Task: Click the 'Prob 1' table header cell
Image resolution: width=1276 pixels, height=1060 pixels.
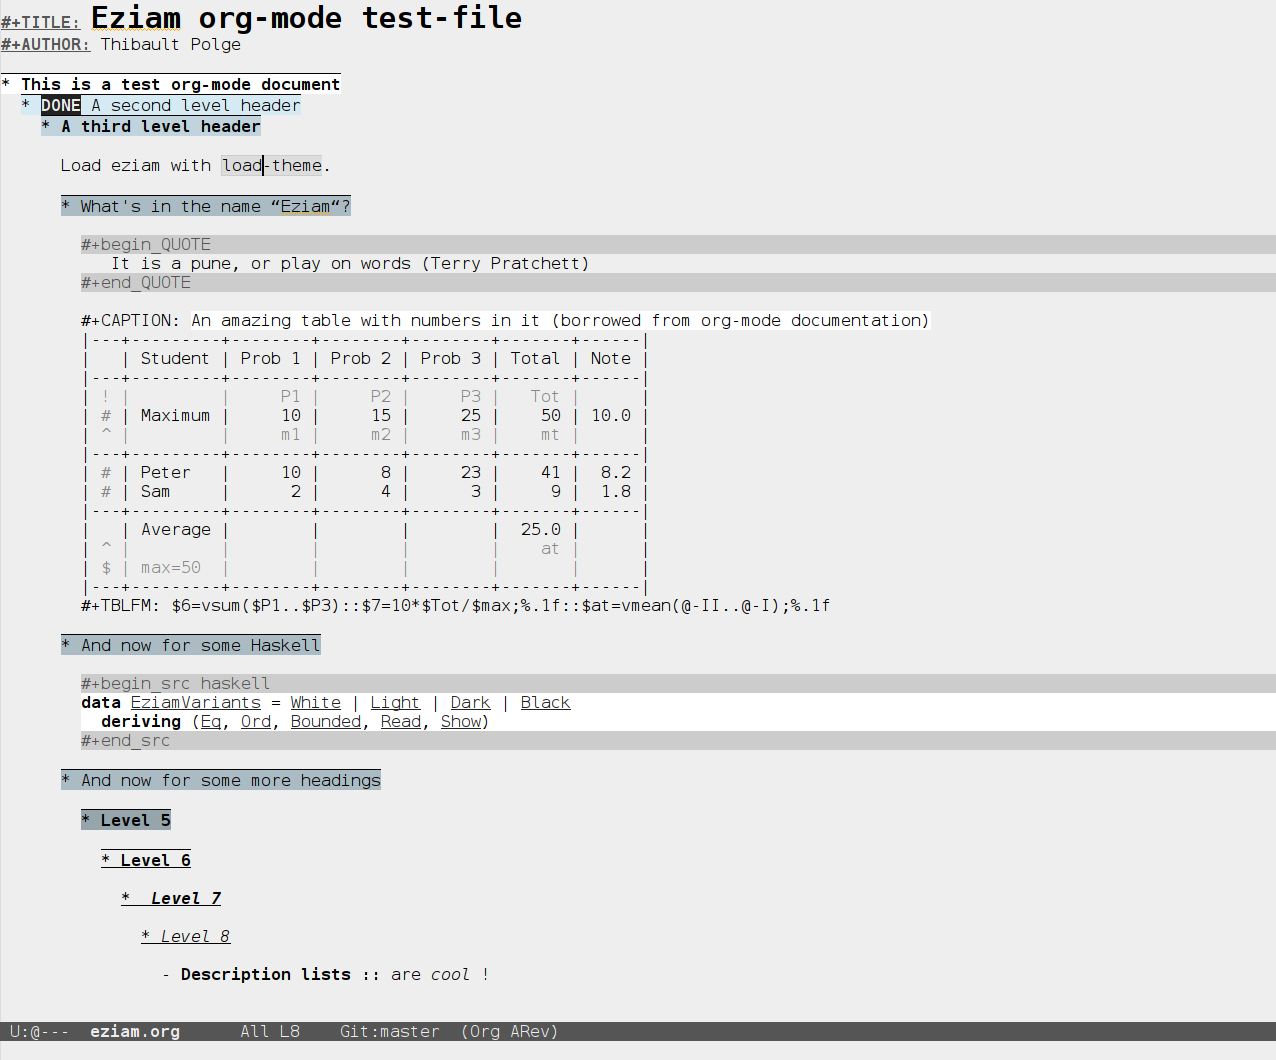Action: pyautogui.click(x=270, y=359)
